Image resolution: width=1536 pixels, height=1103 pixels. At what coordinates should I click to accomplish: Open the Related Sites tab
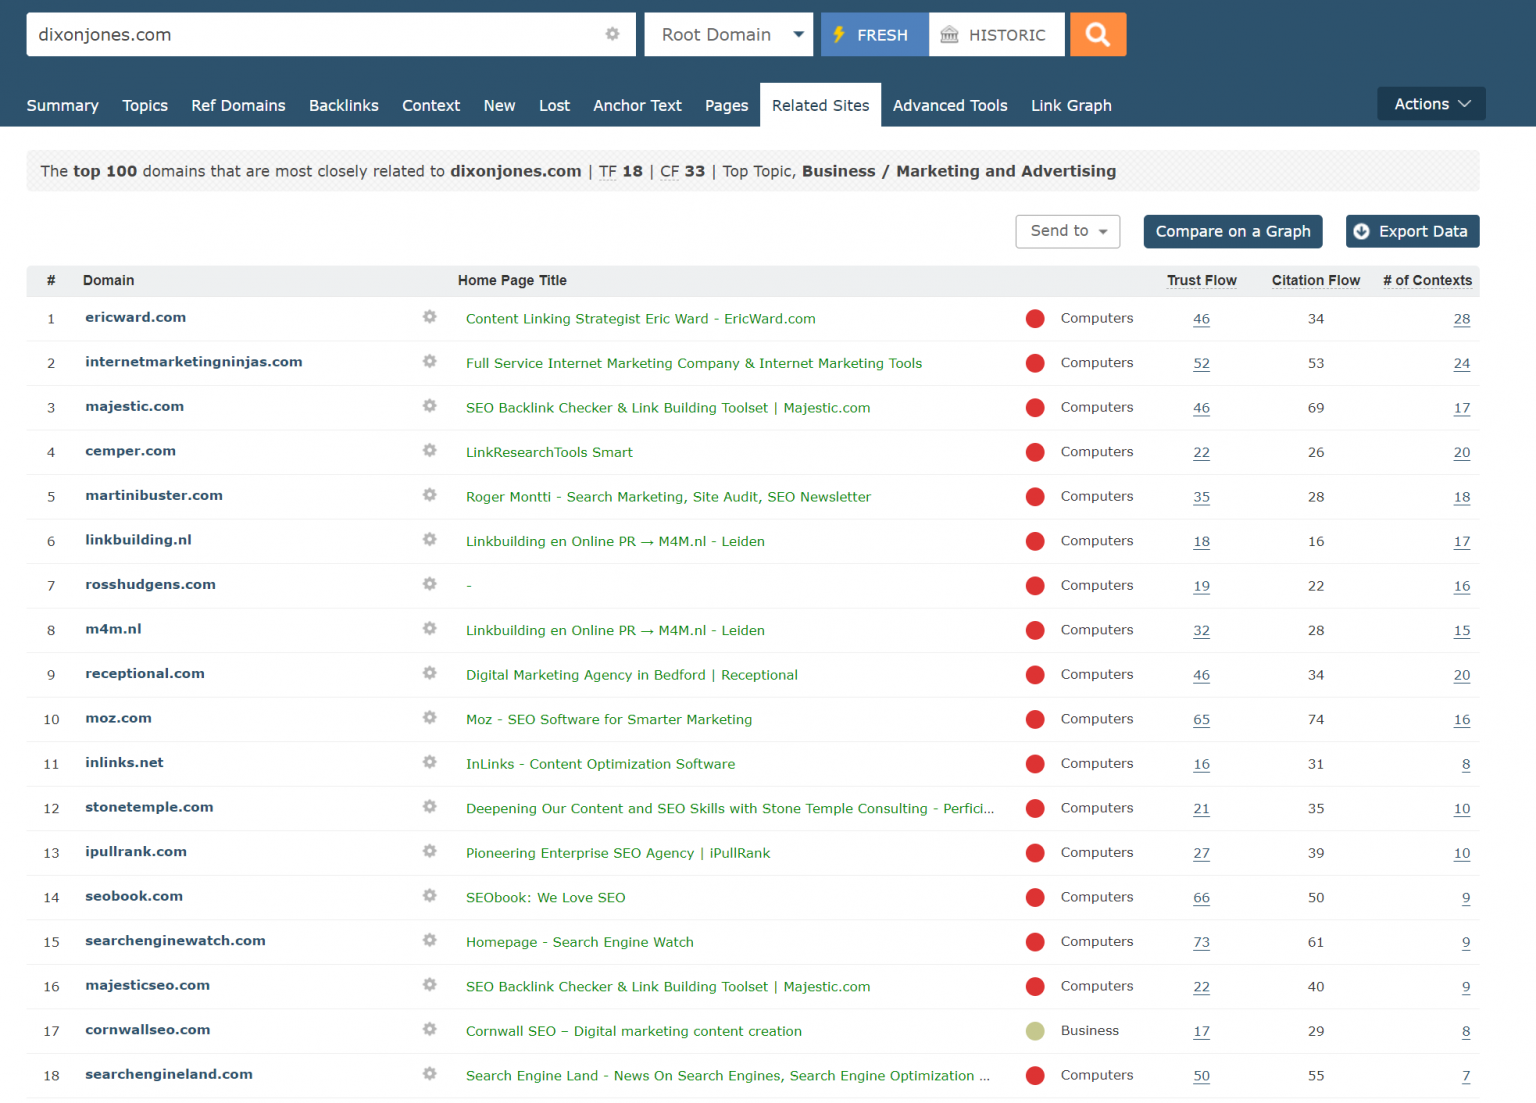tap(820, 105)
